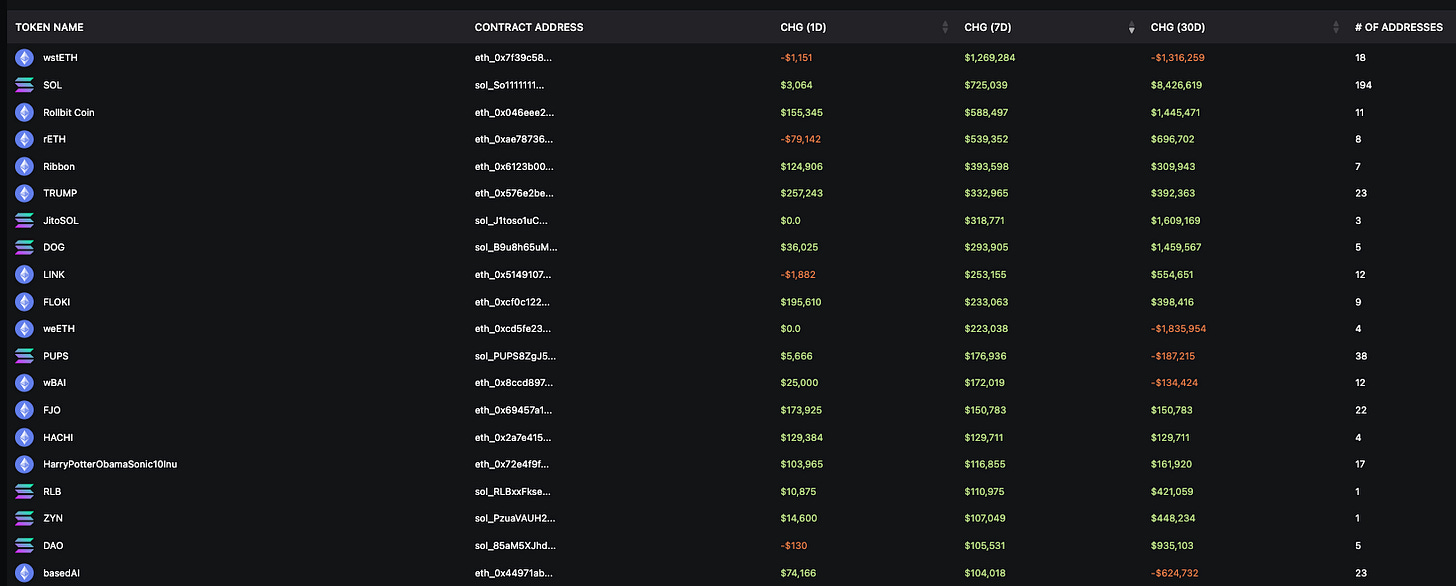The width and height of the screenshot is (1456, 586).
Task: Click the Ethereum icon beside TRUMP
Action: [x=24, y=193]
